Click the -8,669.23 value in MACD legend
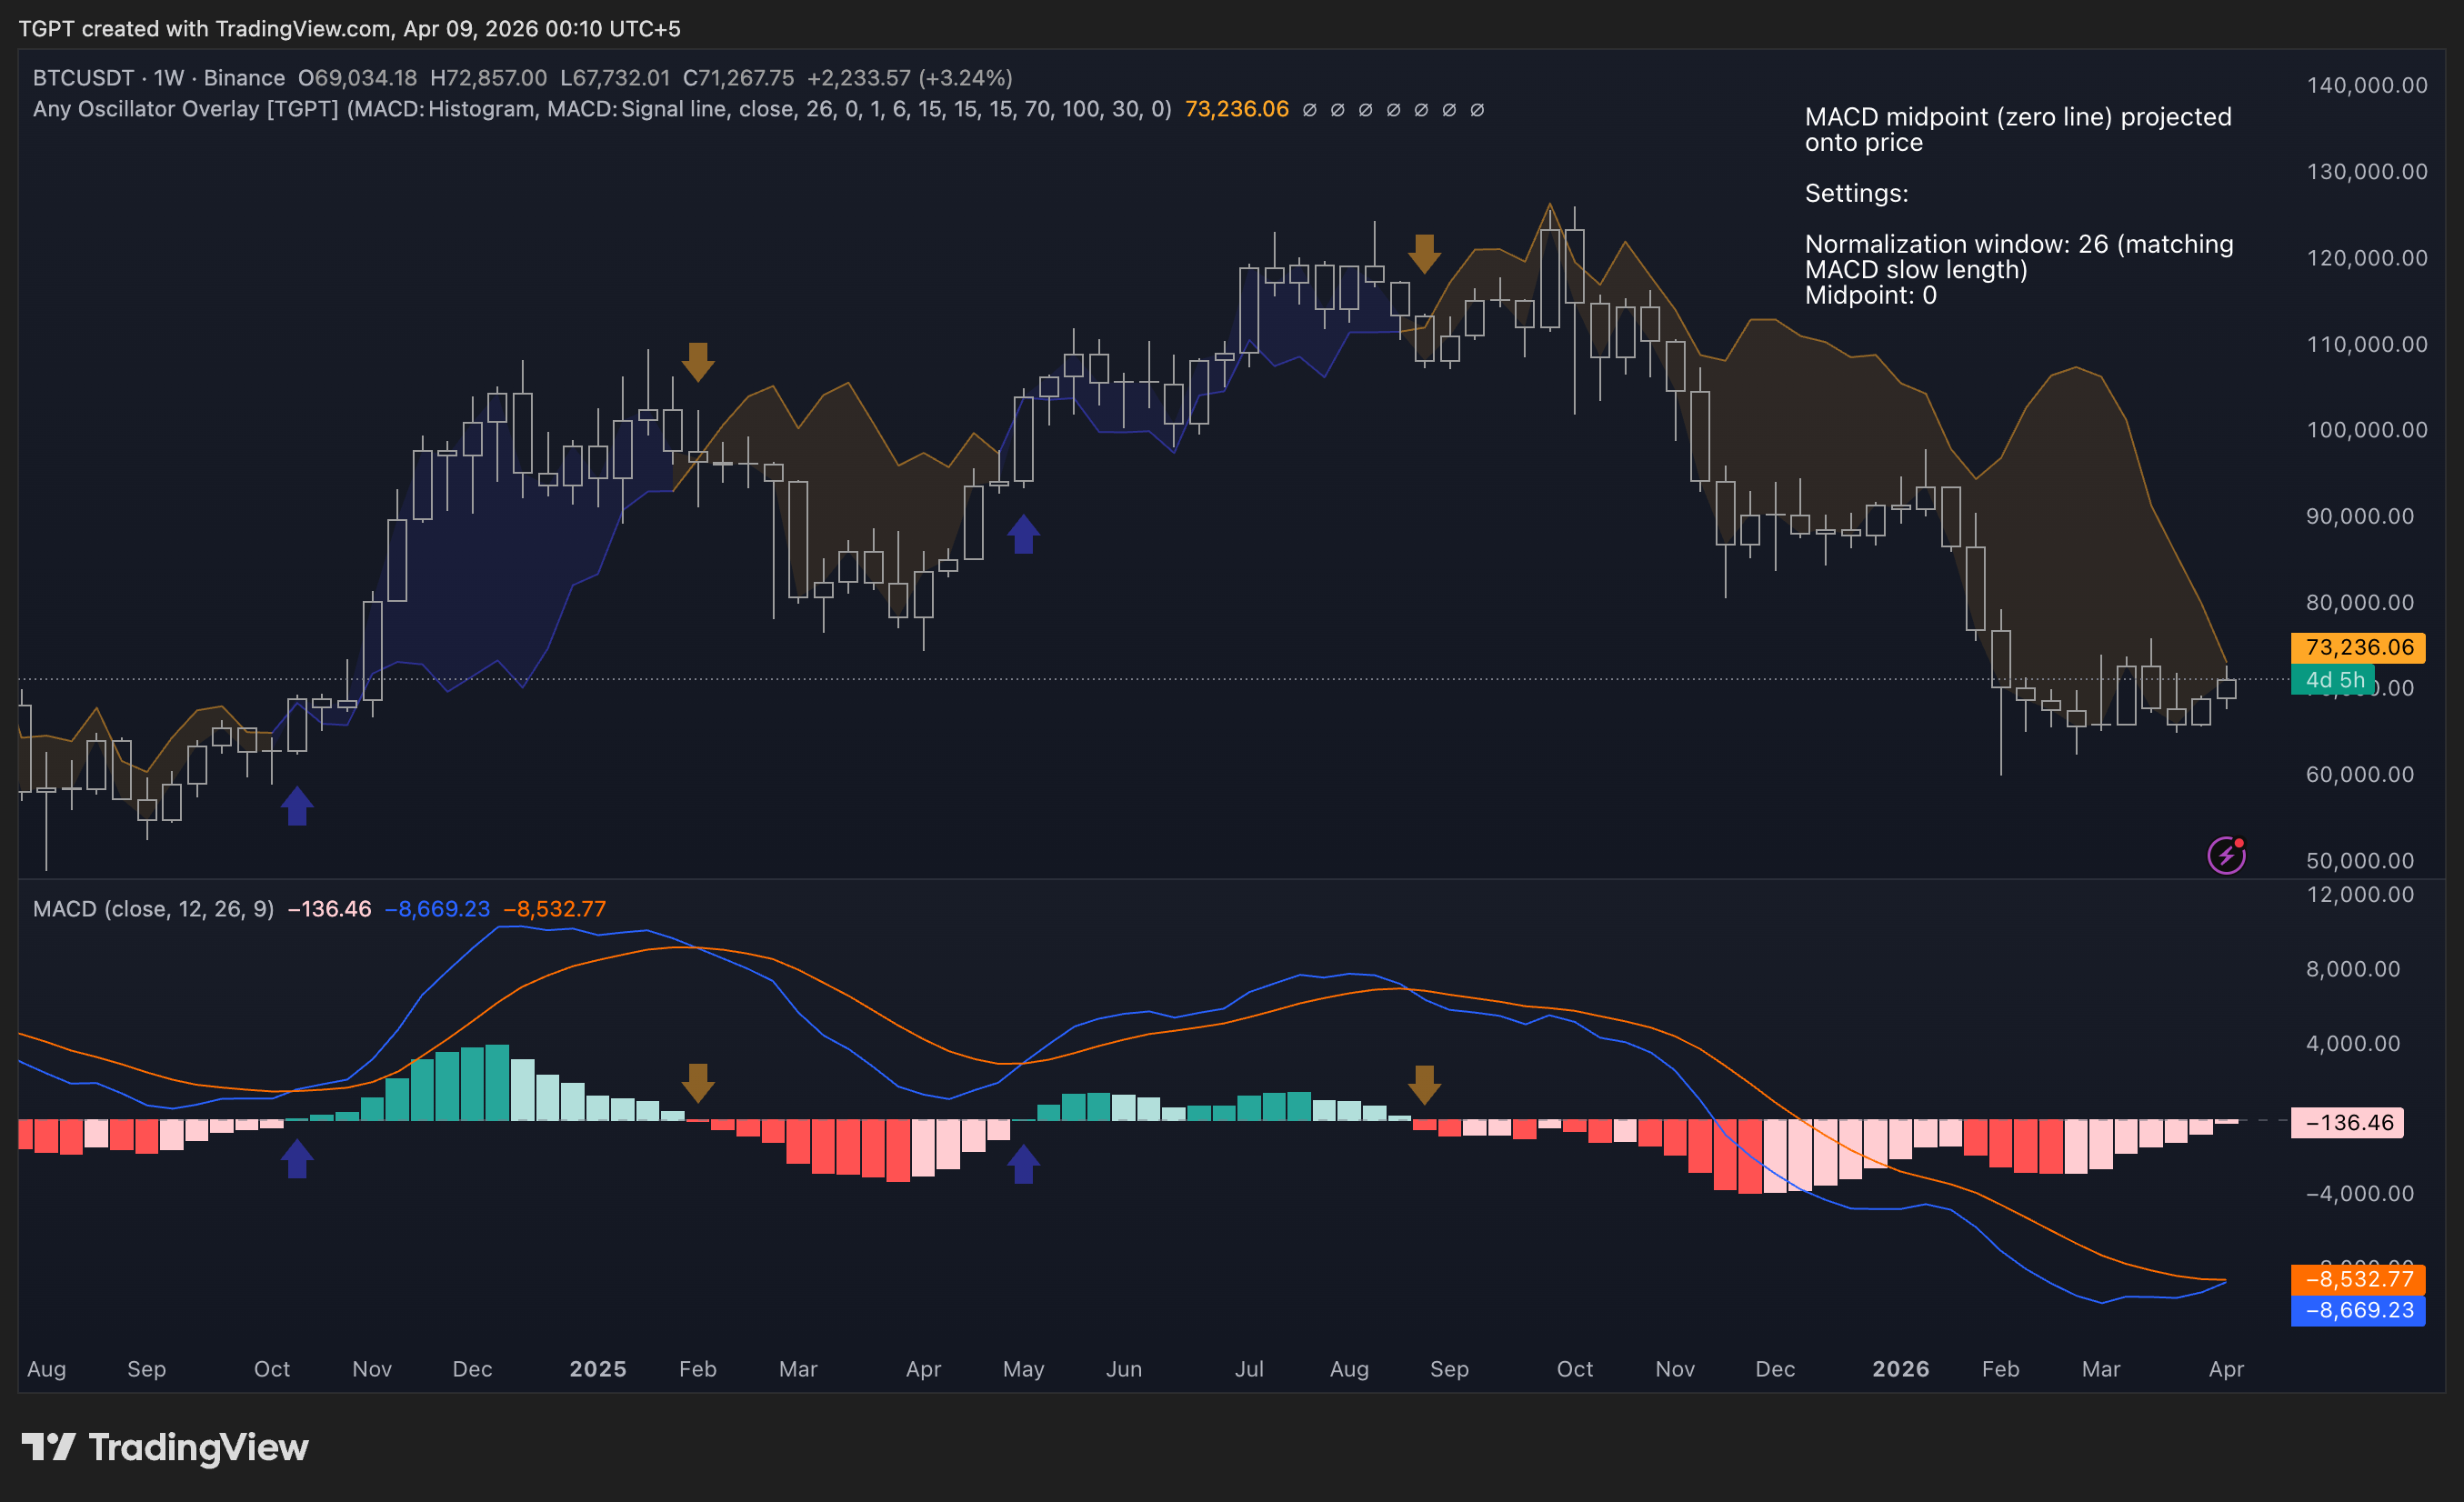Screen dimensions: 2464x1502 point(437,909)
